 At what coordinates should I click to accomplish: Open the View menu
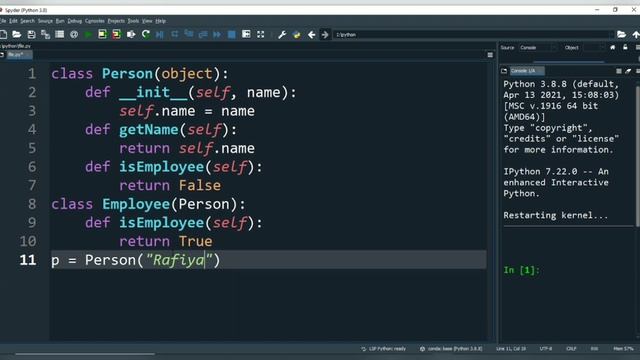(147, 21)
